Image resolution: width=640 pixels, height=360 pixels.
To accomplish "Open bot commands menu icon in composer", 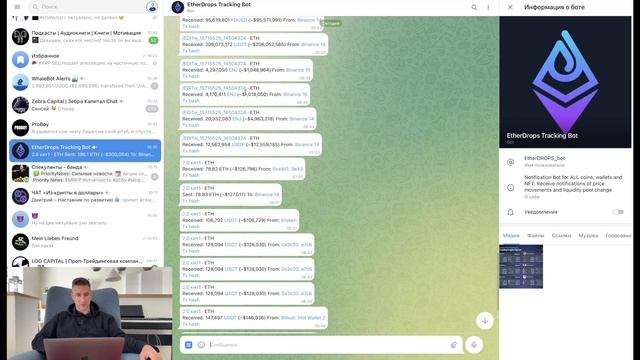I will [189, 345].
